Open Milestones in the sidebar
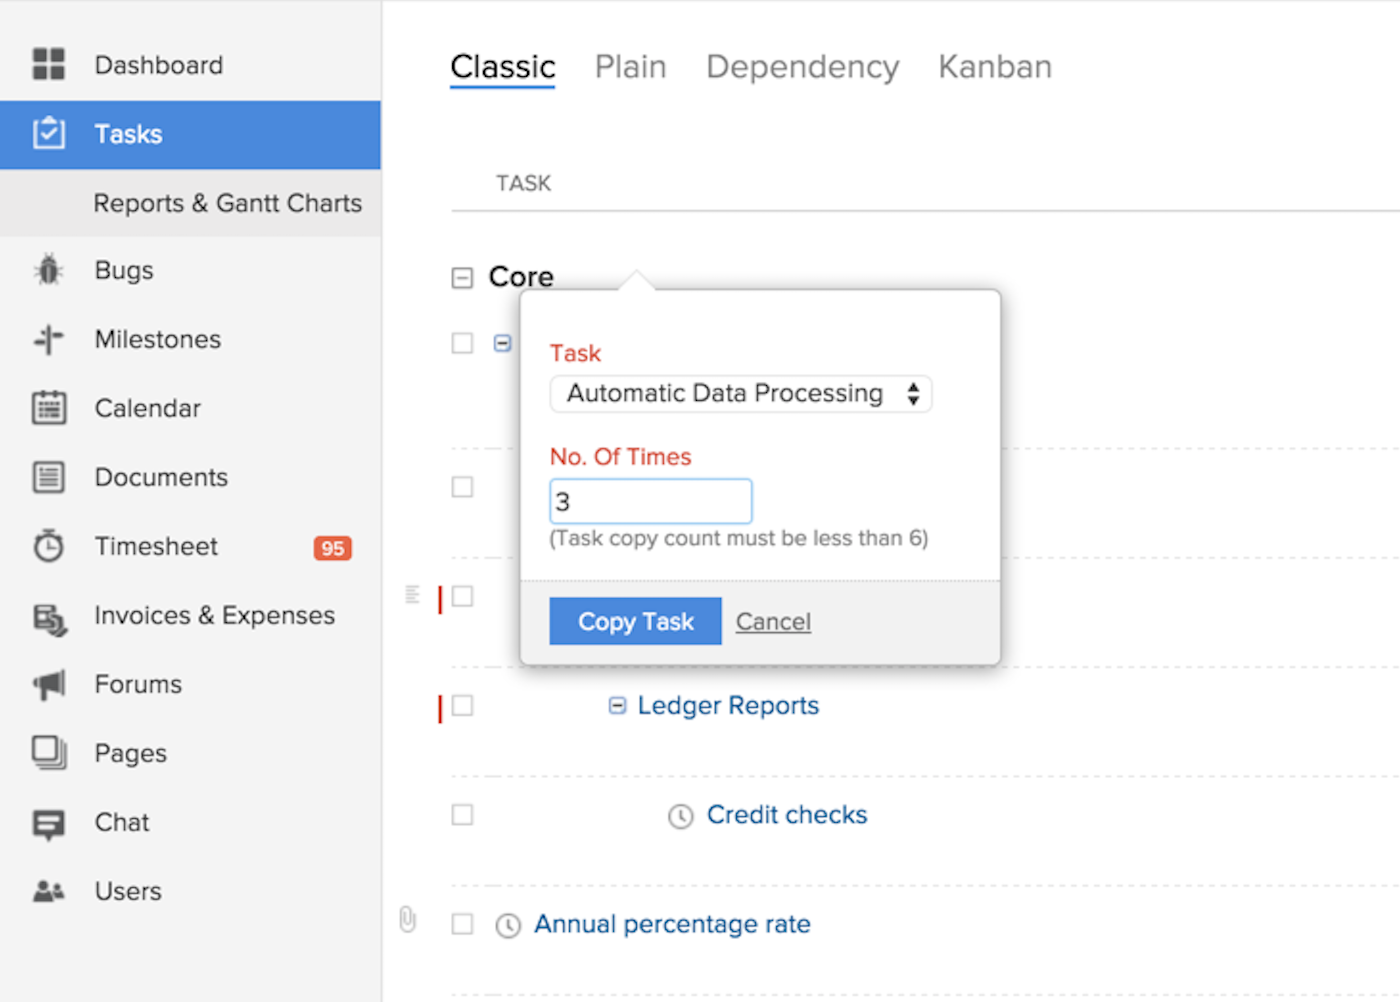 point(158,339)
